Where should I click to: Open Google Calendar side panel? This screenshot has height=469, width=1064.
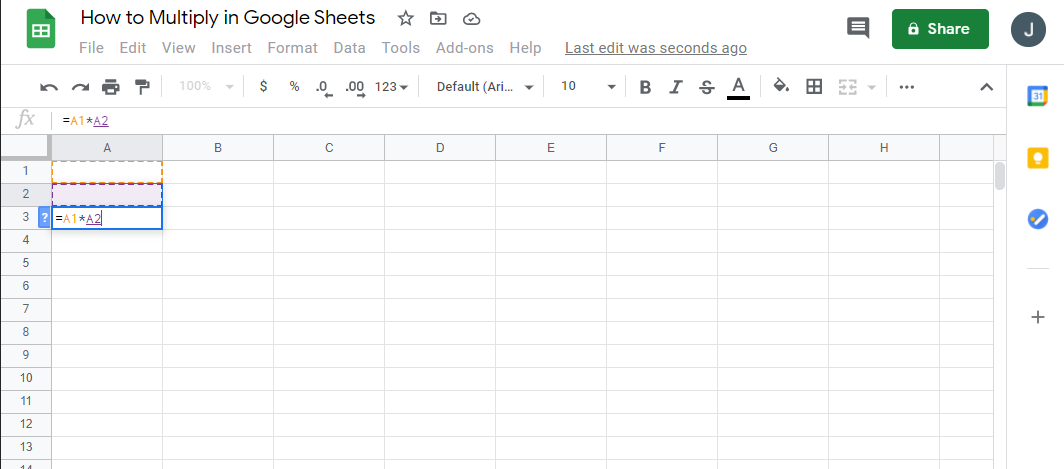1037,96
